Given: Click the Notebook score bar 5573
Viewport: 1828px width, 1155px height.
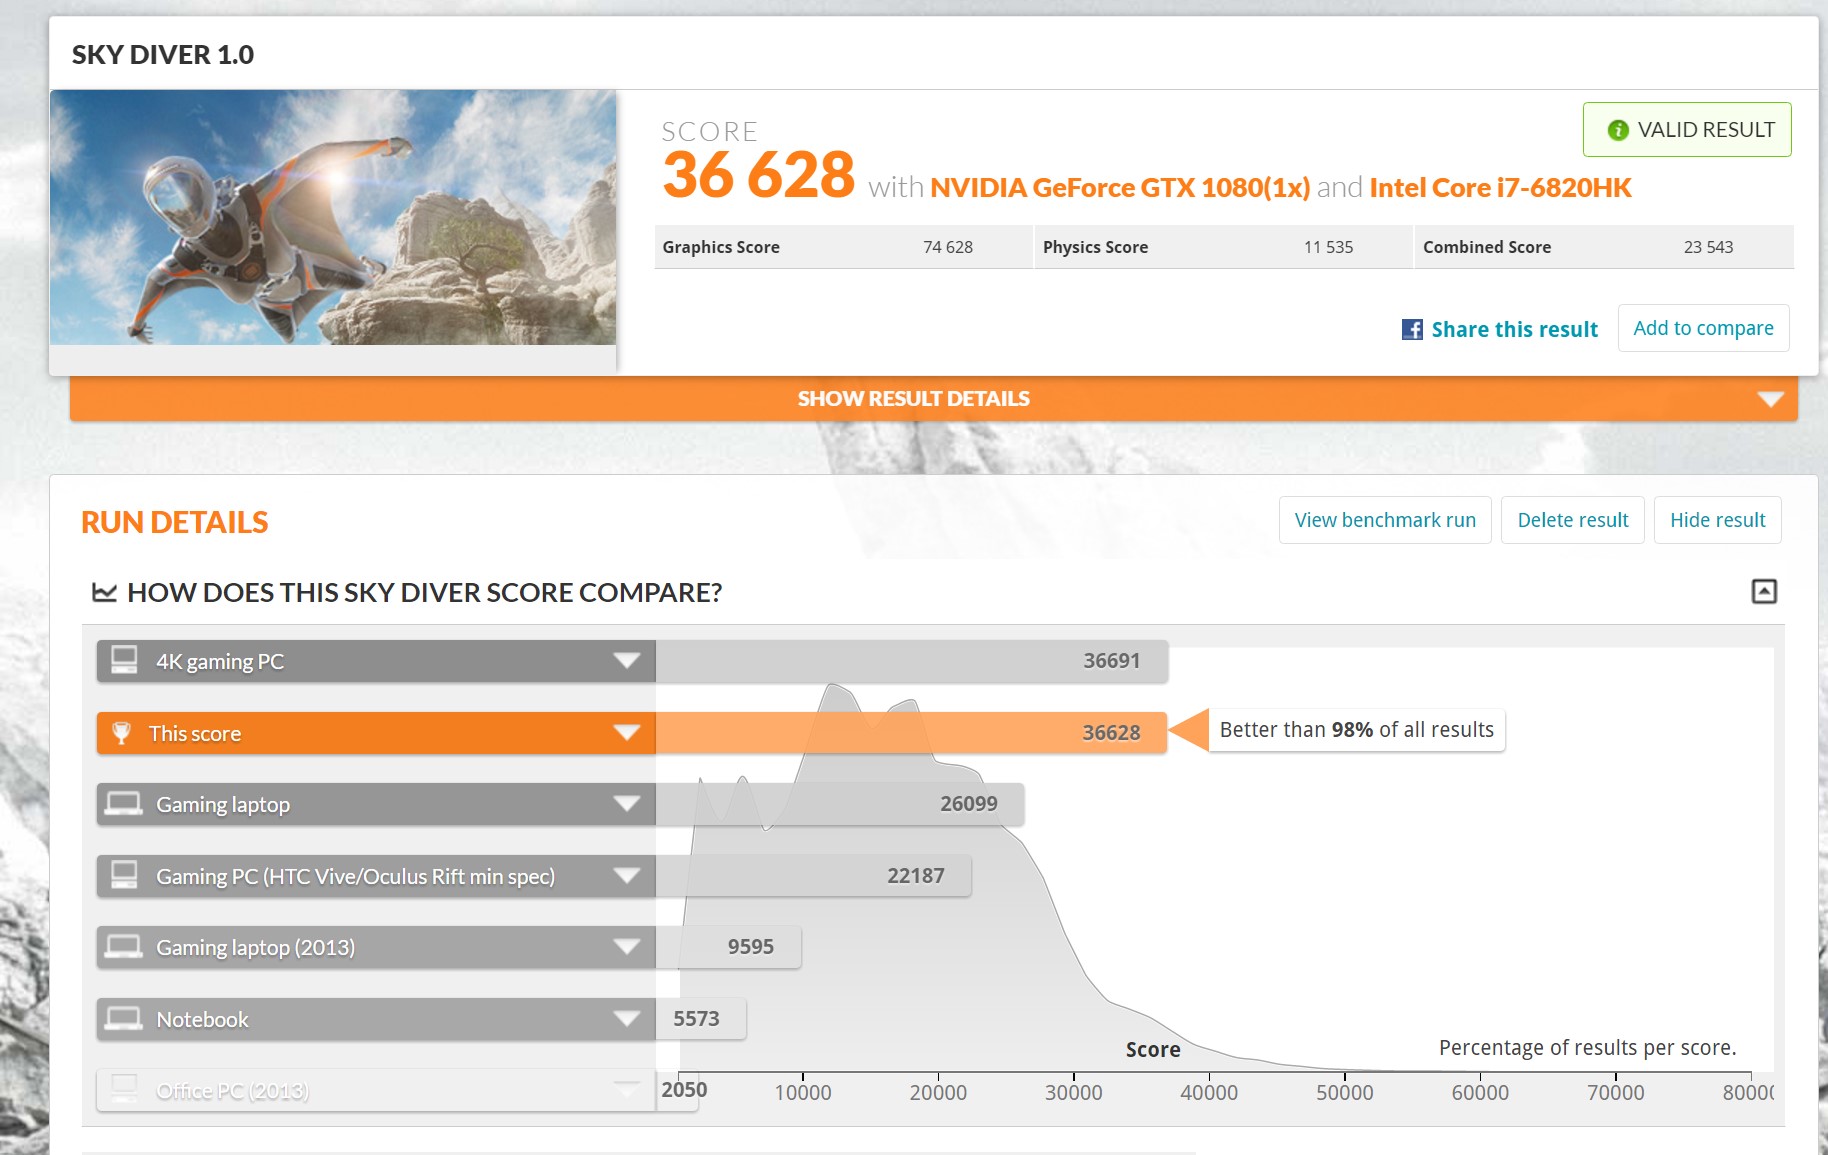Looking at the screenshot, I should click(701, 1019).
